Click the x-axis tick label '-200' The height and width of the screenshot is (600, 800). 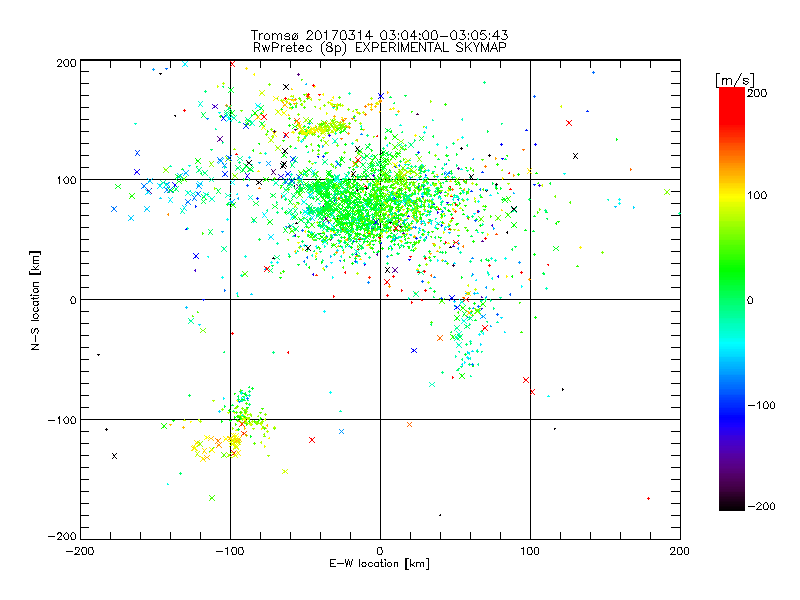click(80, 551)
